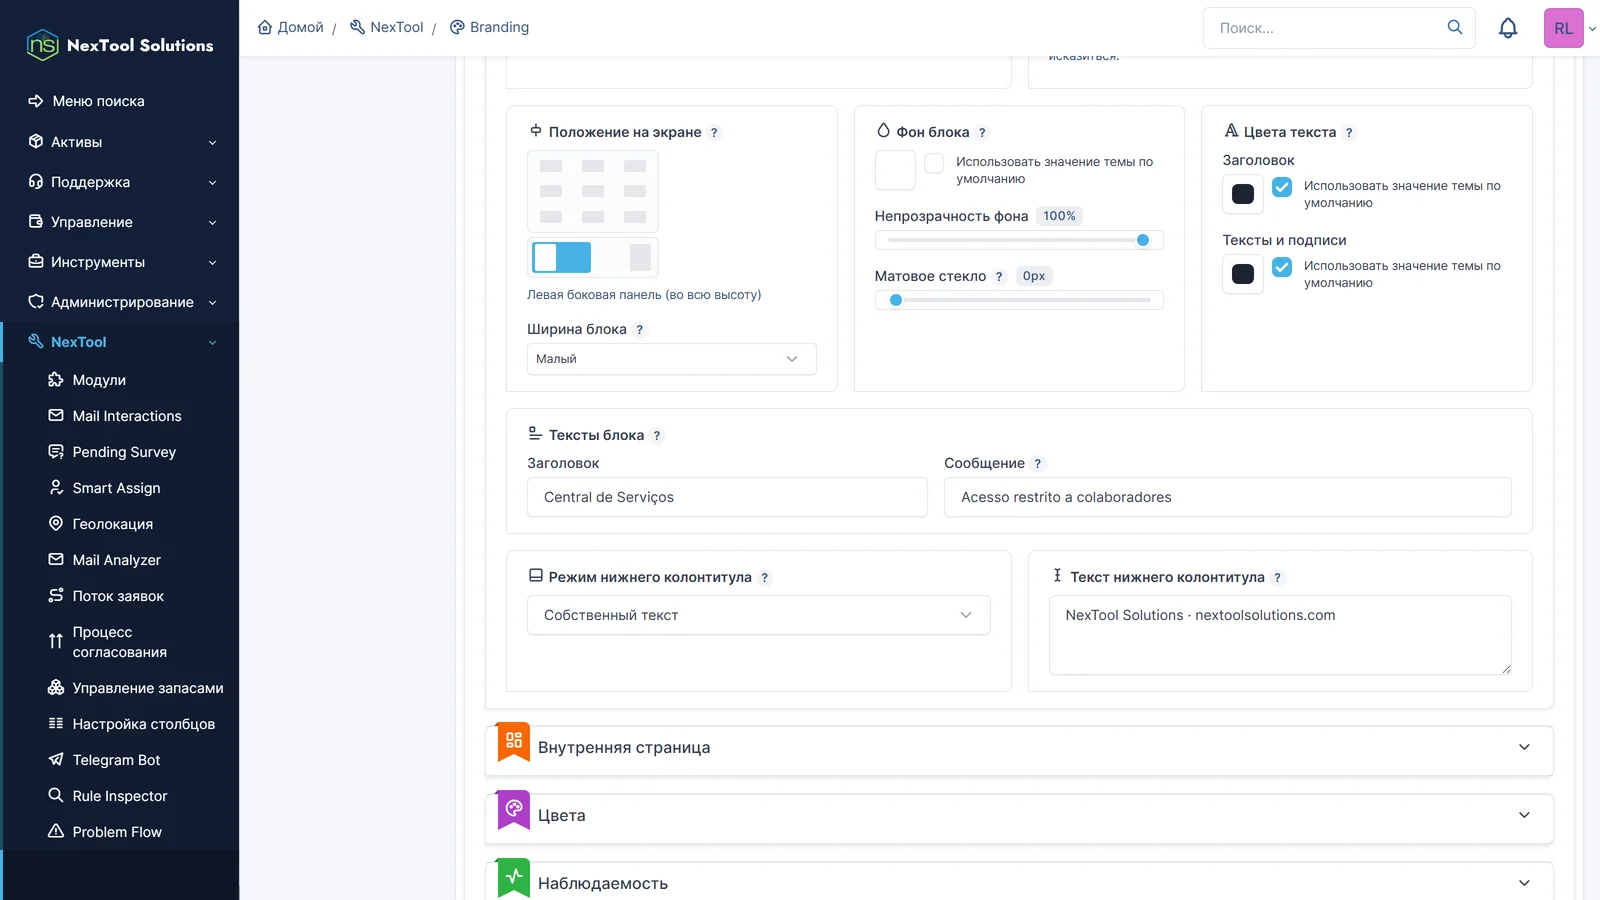
Task: Click the Заголовок text field
Action: point(727,497)
